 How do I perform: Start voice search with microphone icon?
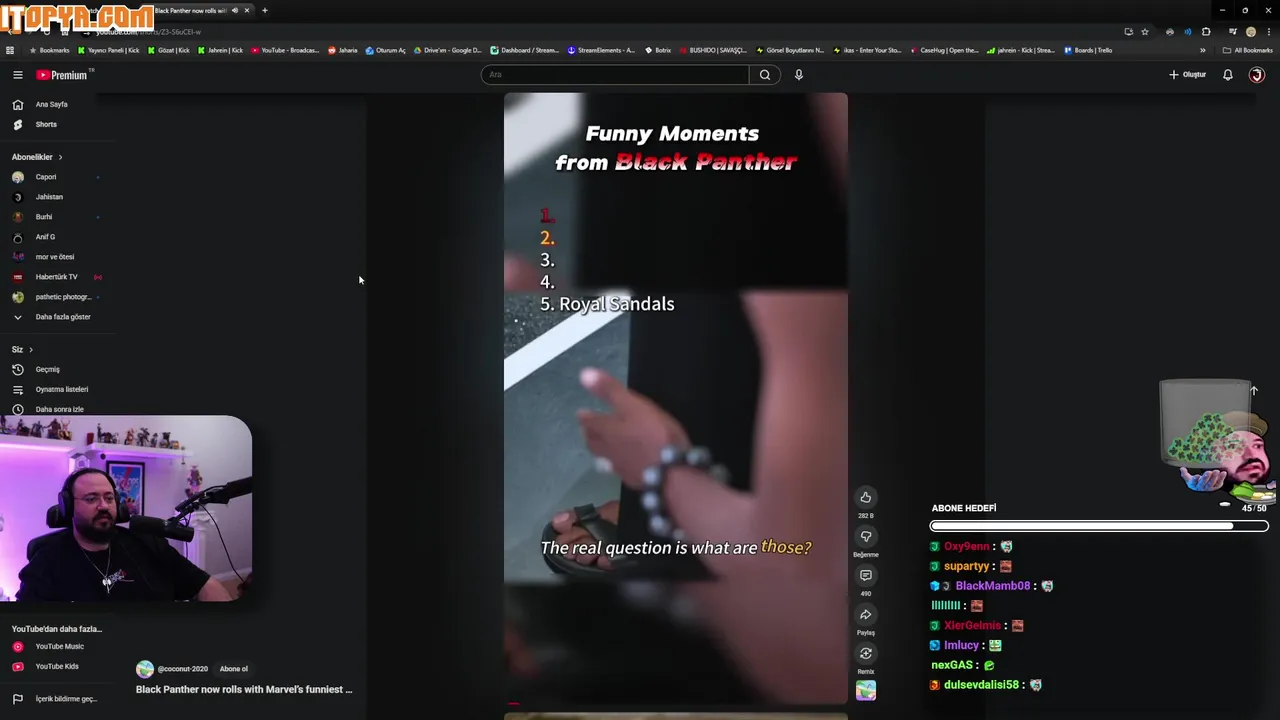click(798, 75)
